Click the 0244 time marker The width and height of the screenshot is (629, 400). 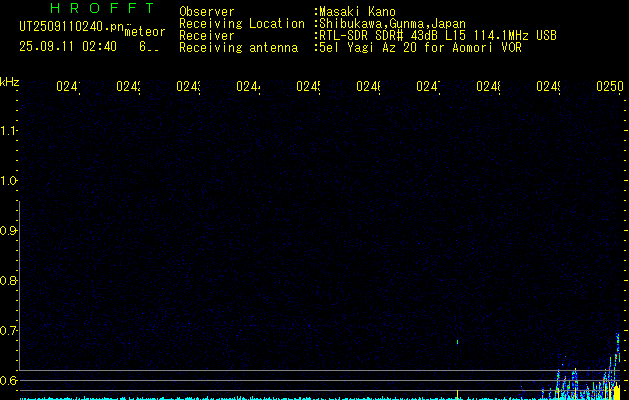coord(248,86)
